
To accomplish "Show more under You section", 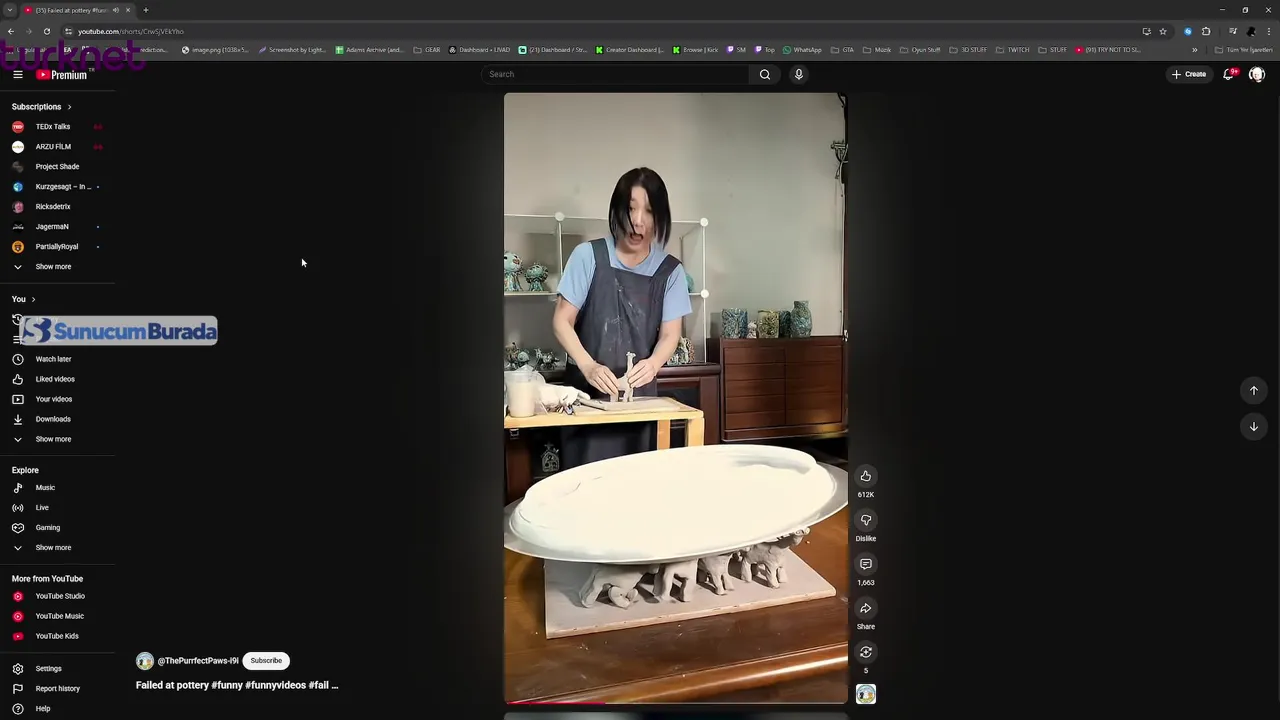I will 53,439.
